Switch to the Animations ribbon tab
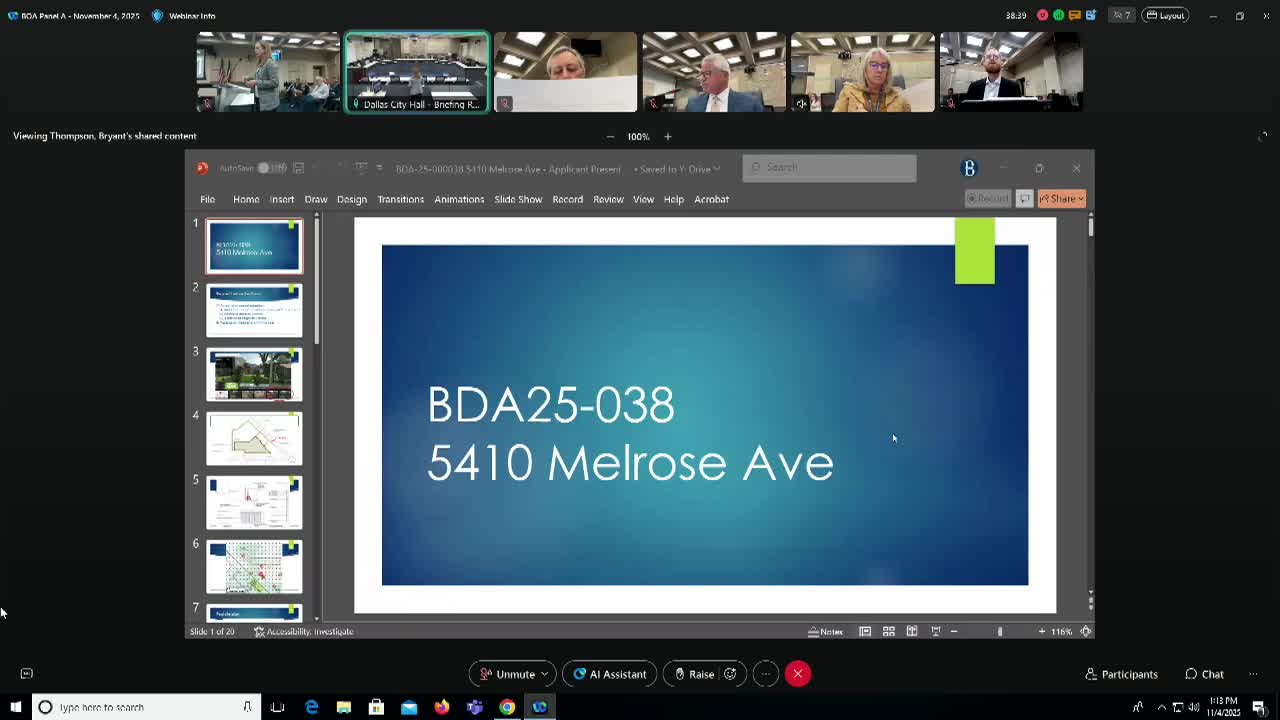Screen dimensions: 1280x720 pyautogui.click(x=459, y=199)
